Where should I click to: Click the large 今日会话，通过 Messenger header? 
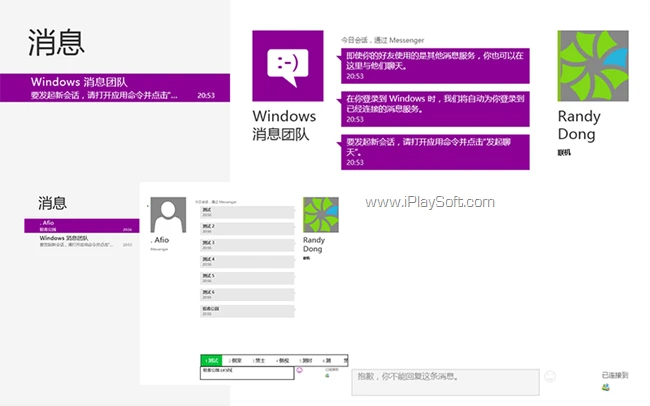[383, 40]
